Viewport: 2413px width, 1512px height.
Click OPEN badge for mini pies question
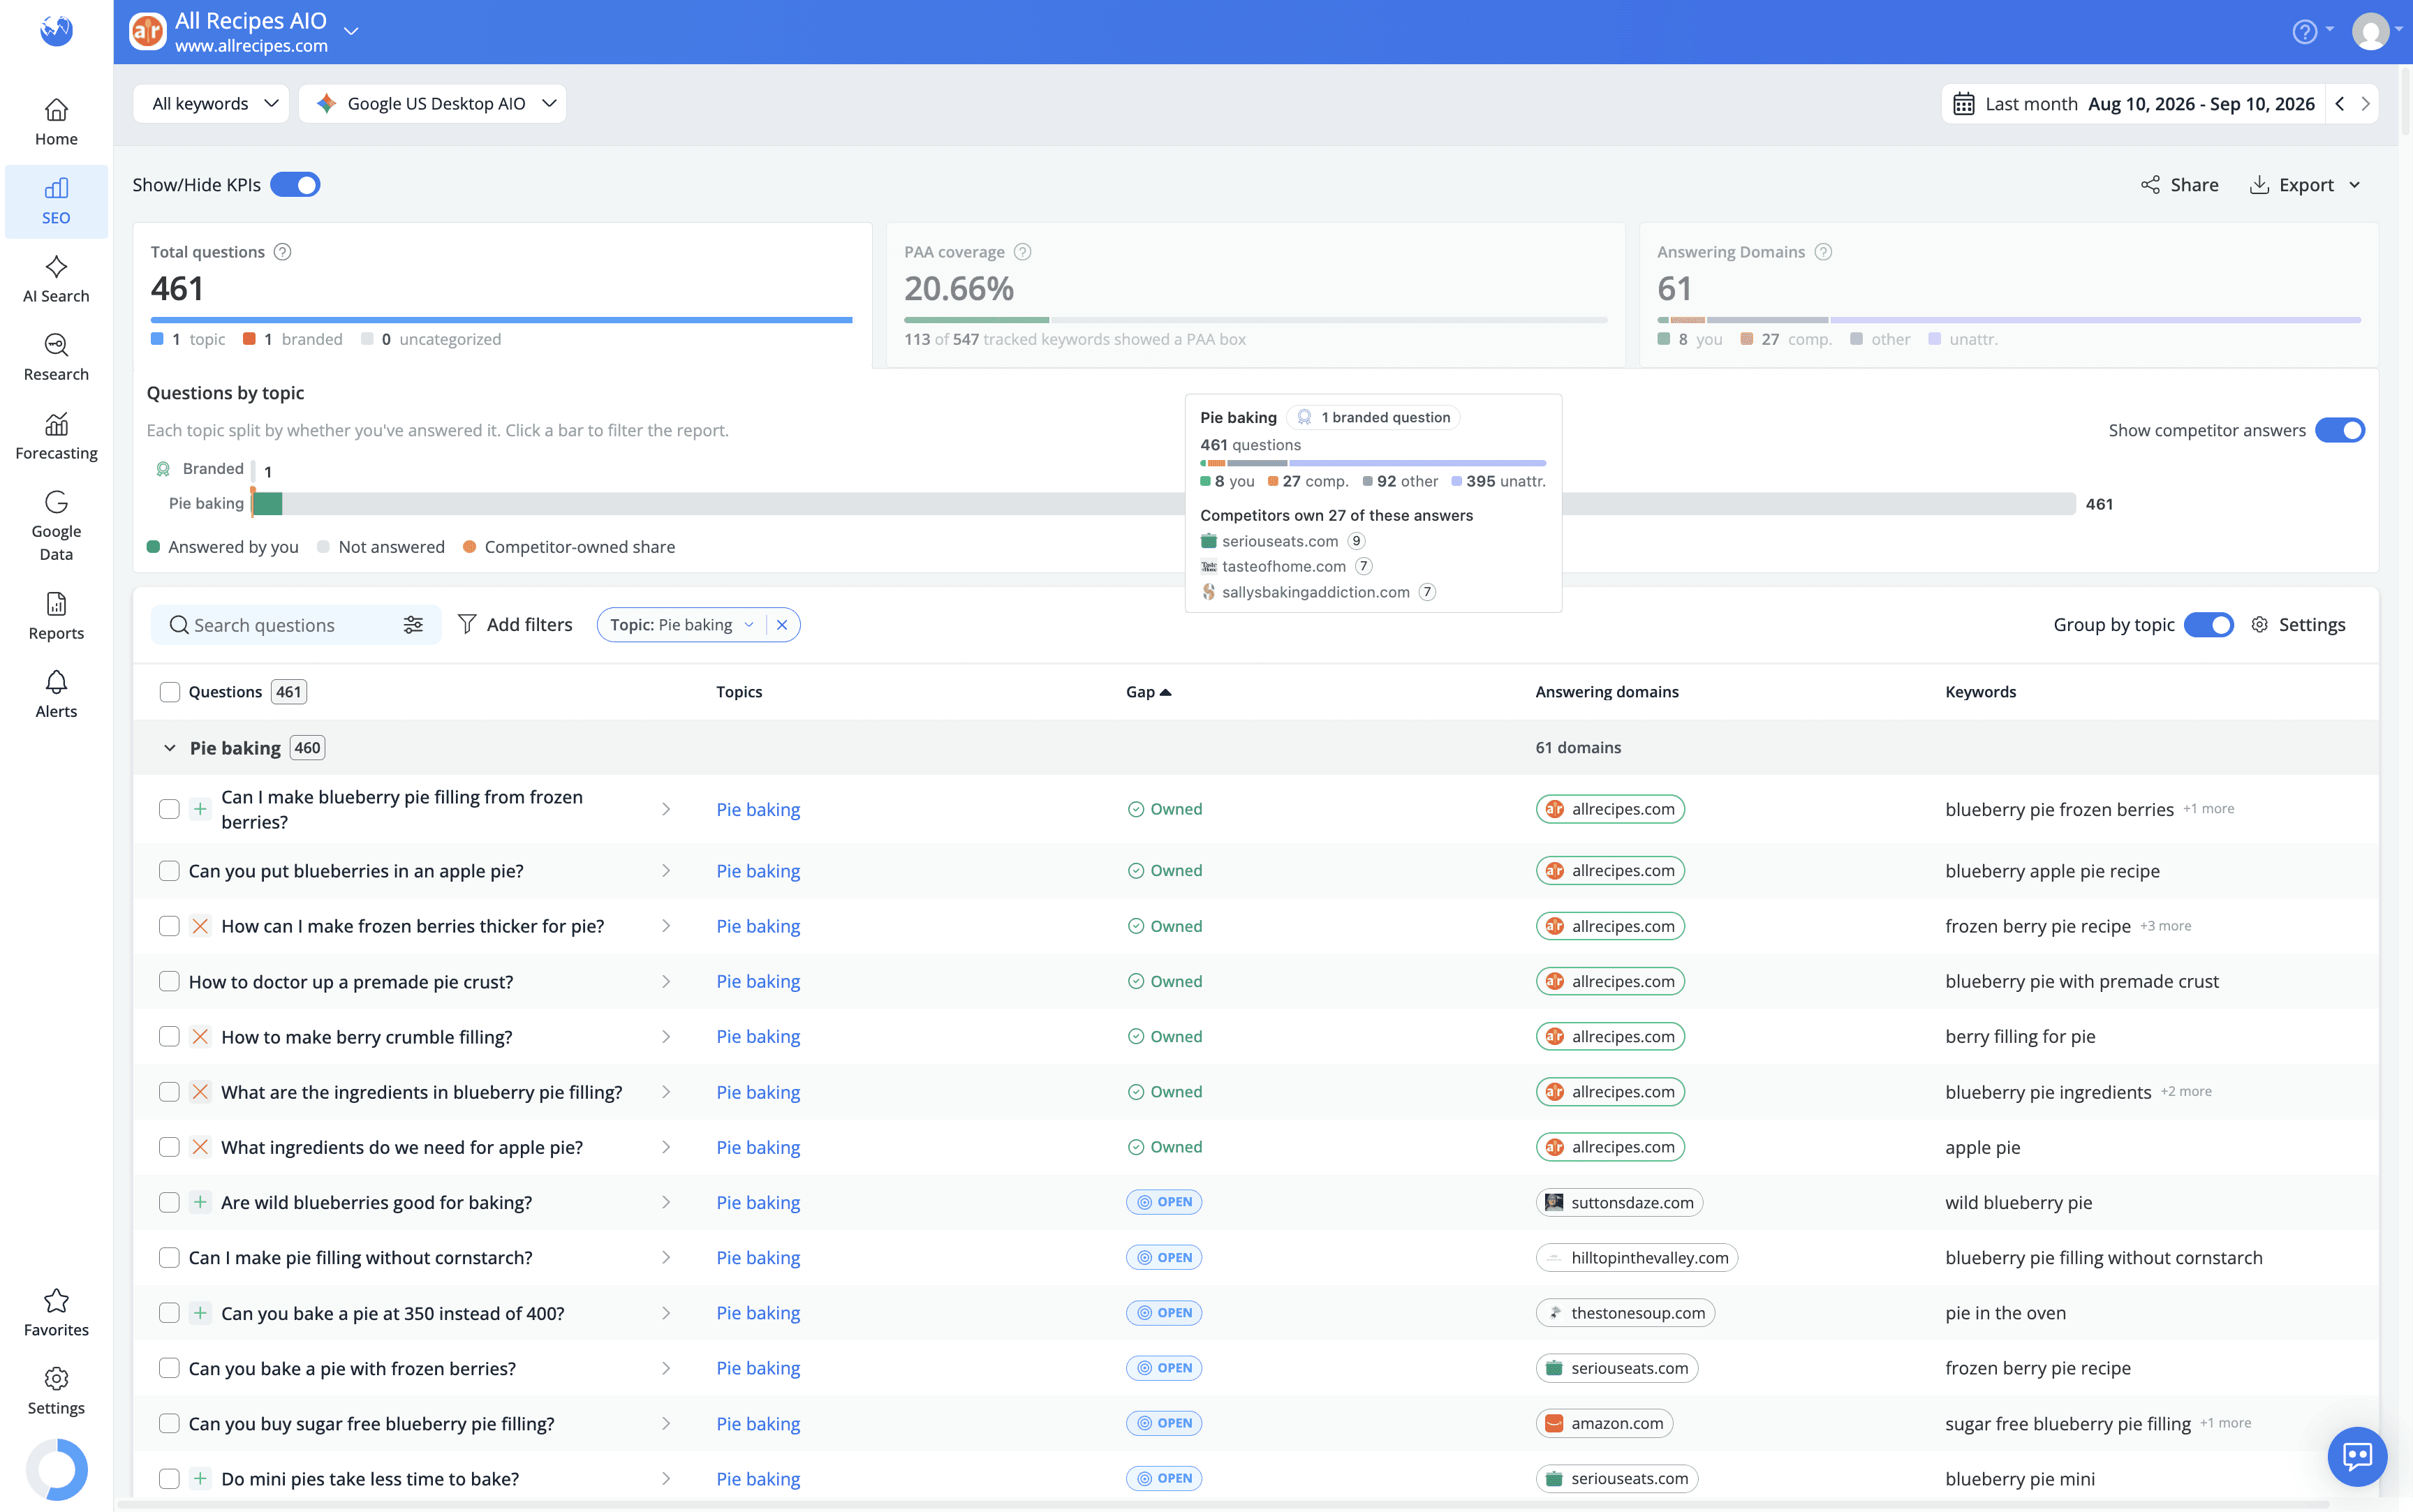(1164, 1478)
